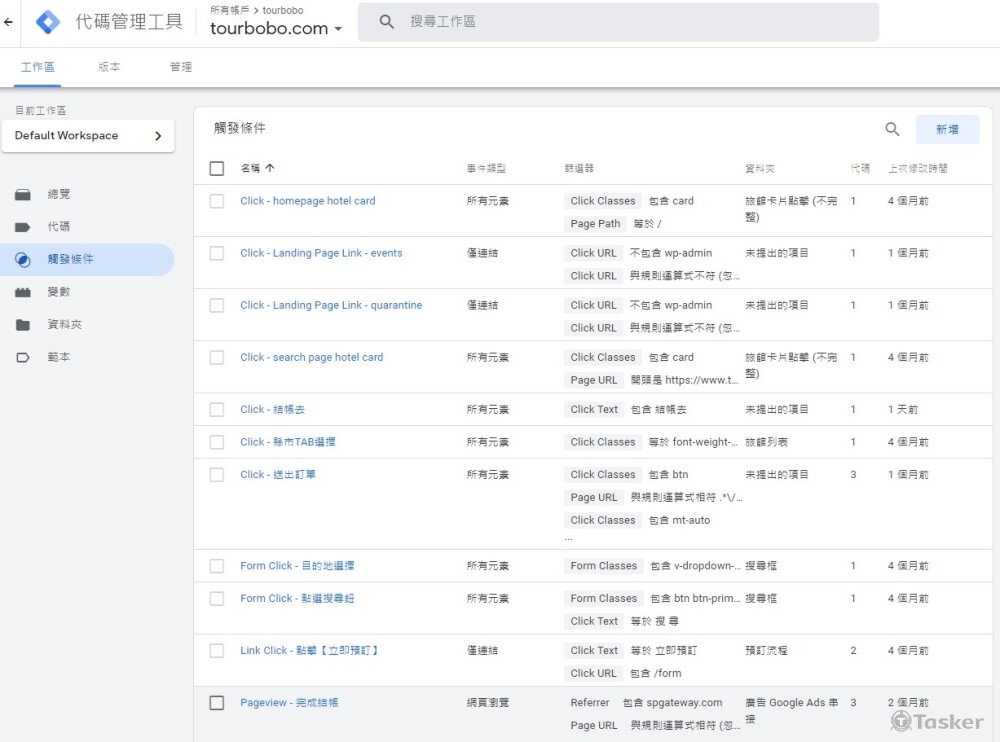Viewport: 1000px width, 742px height.
Task: Check the box for Landing Page Link - quarantine
Action: [217, 306]
